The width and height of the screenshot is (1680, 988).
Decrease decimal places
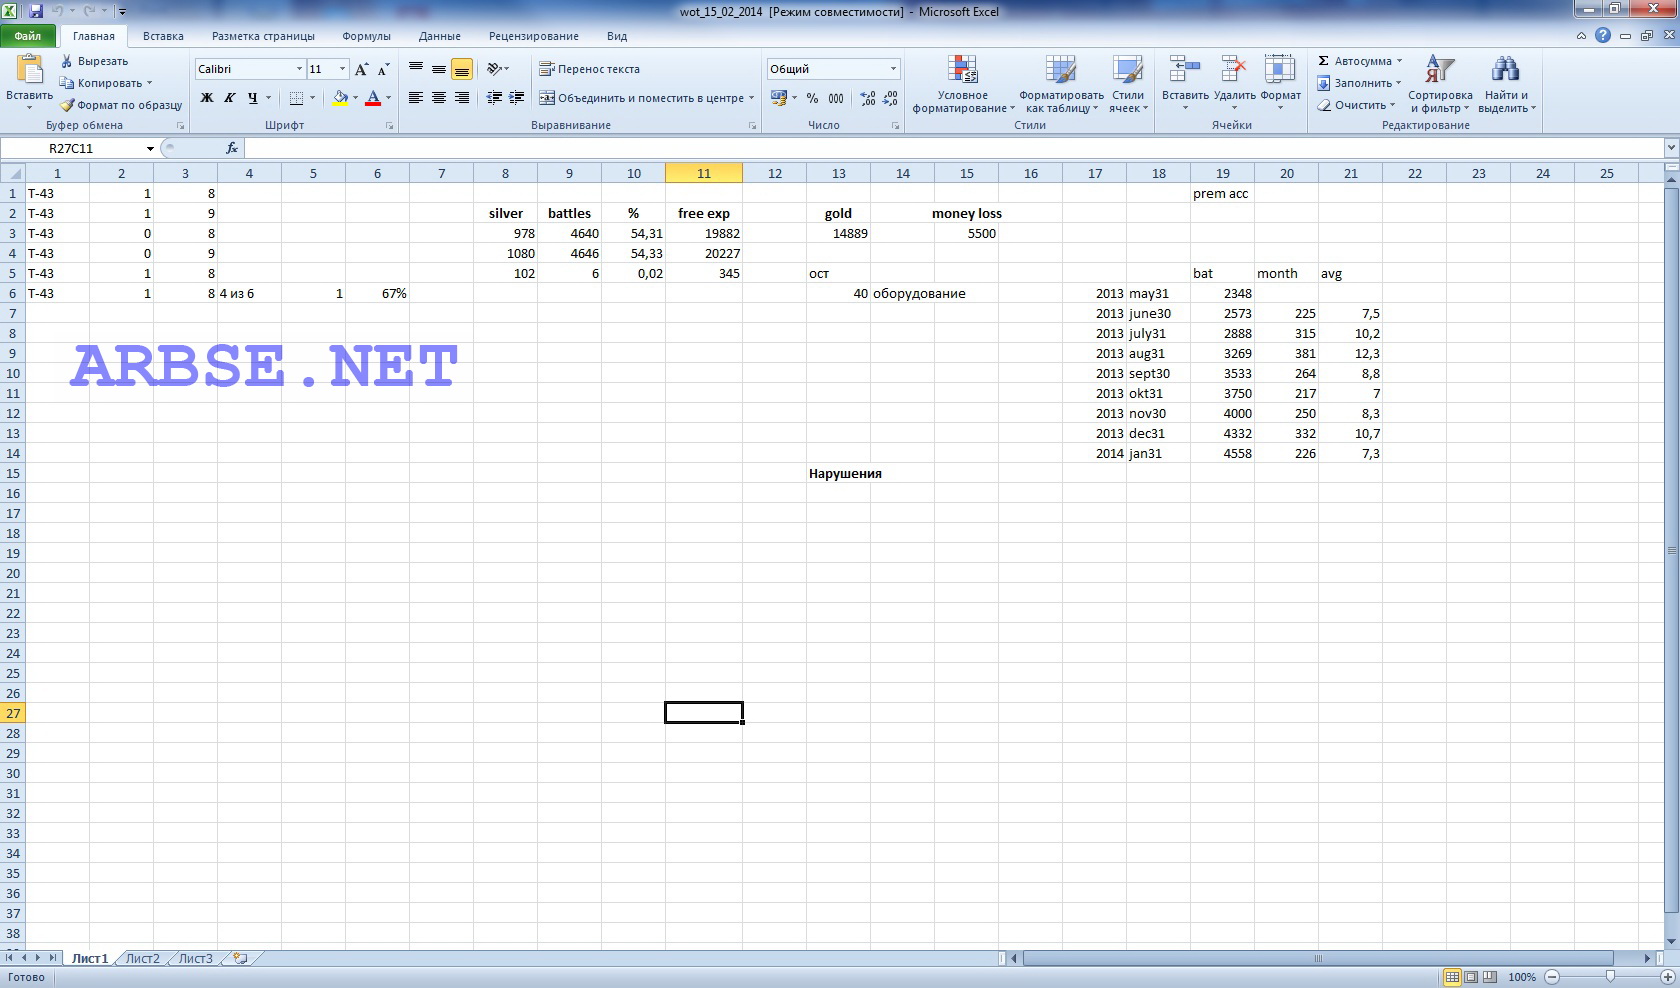click(x=890, y=98)
